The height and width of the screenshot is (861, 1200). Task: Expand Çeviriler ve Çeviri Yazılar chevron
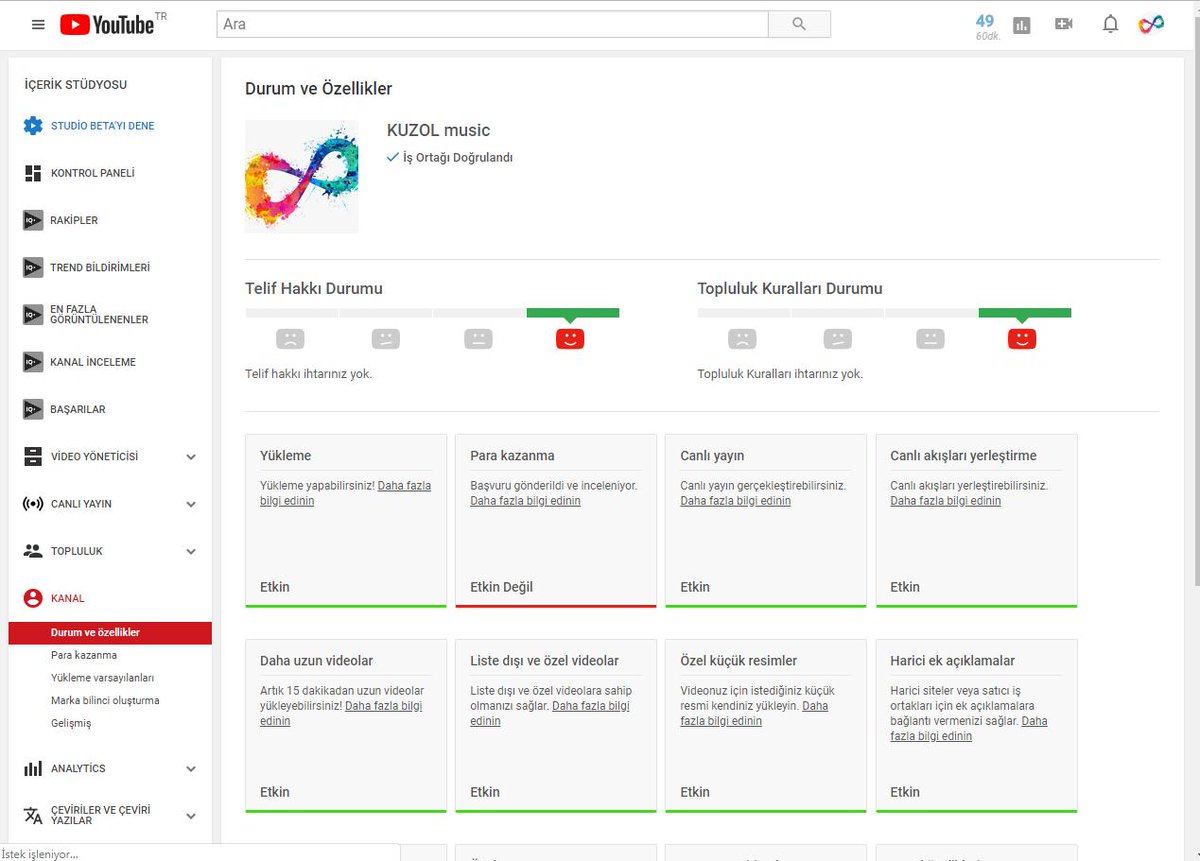191,816
